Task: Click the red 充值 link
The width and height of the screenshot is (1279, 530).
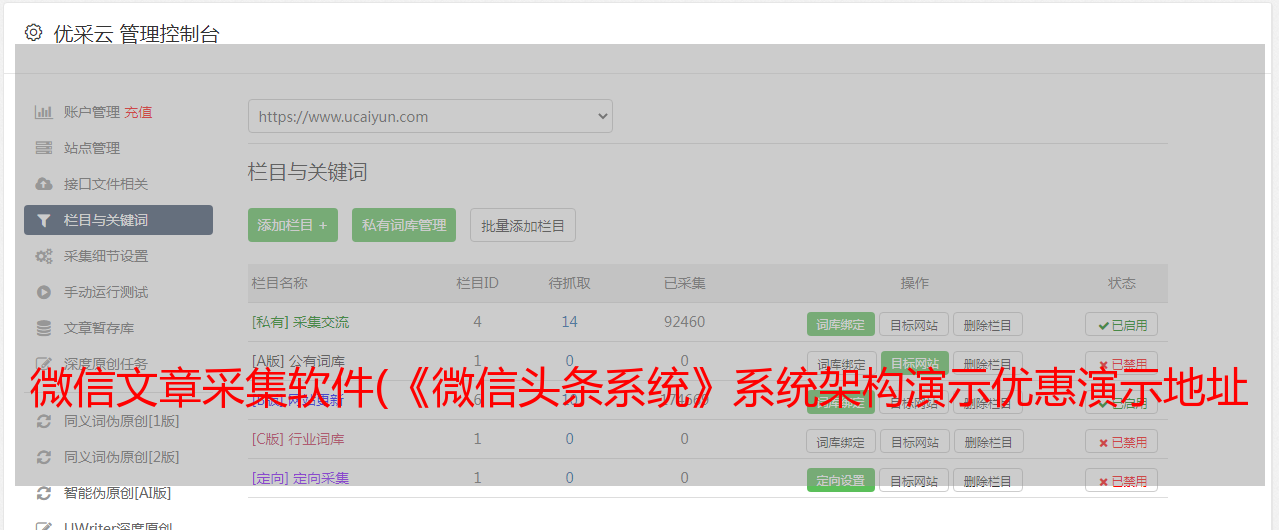Action: 139,112
